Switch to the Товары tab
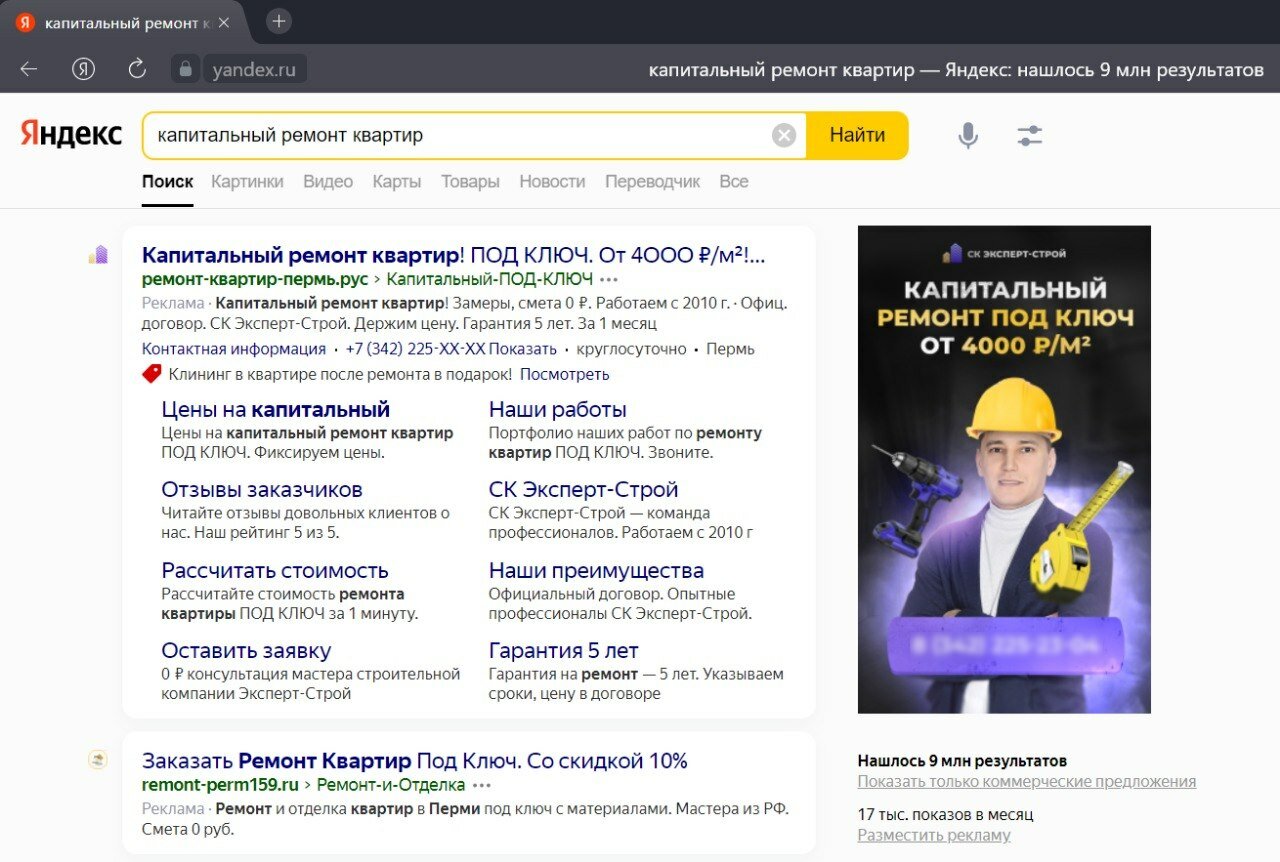The height and width of the screenshot is (862, 1280). (x=470, y=182)
